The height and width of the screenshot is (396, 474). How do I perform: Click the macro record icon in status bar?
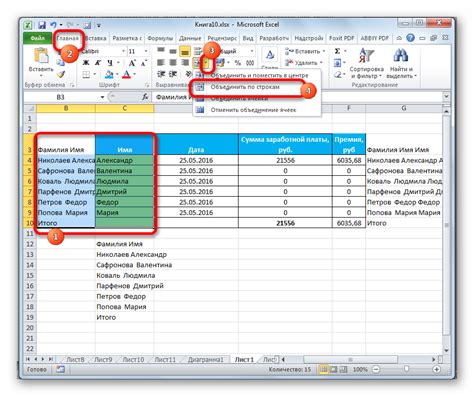point(60,369)
